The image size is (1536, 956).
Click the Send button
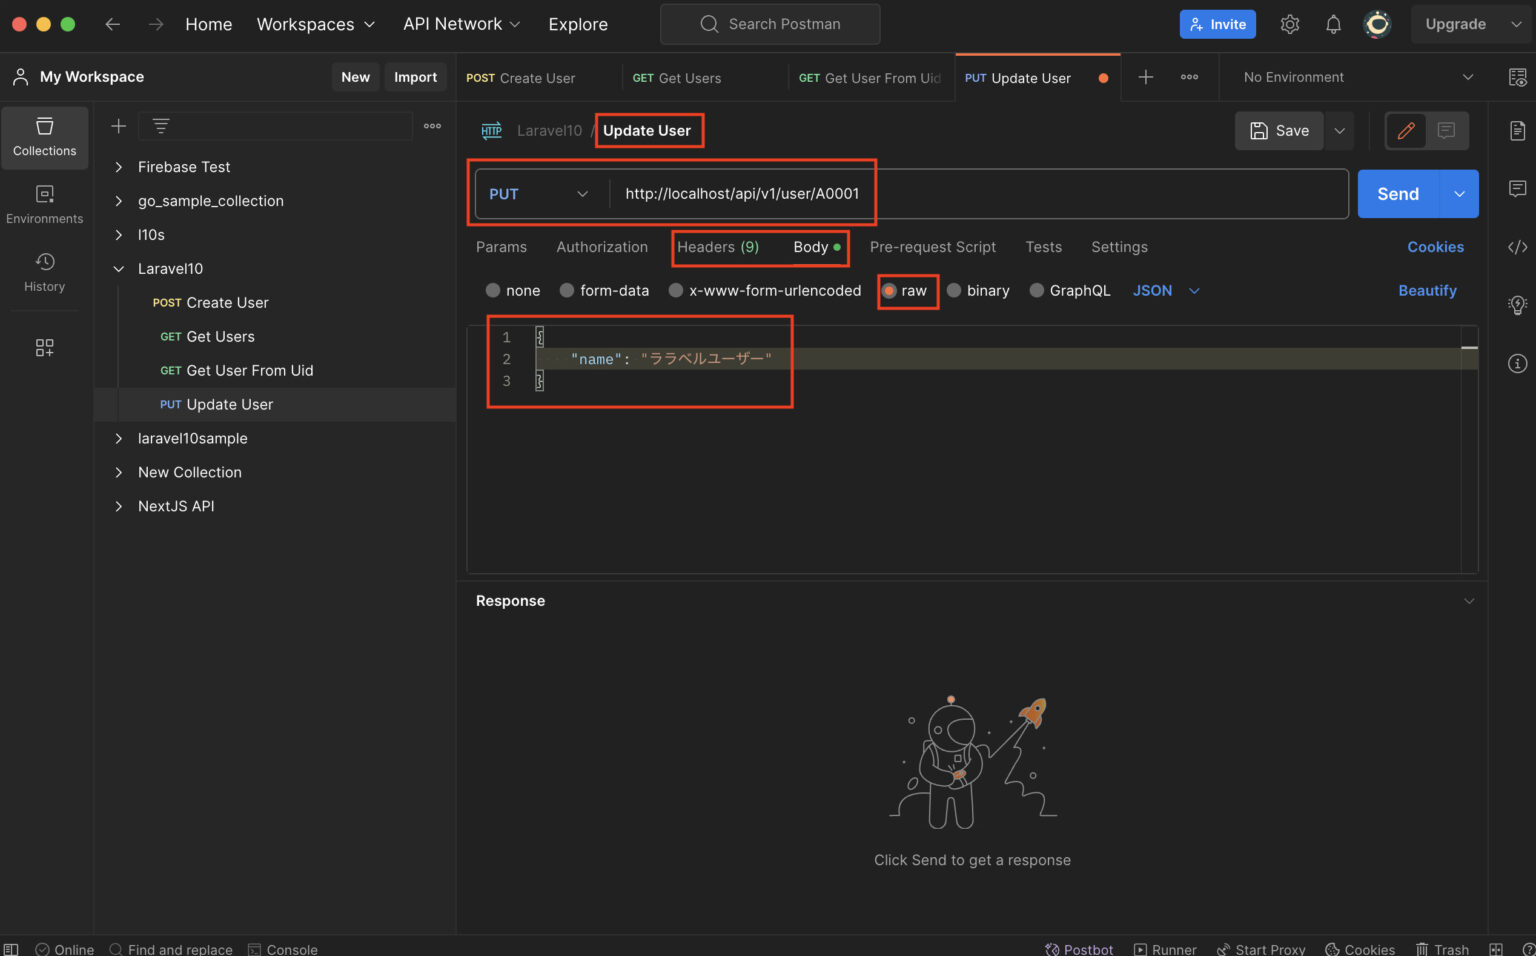click(1397, 193)
